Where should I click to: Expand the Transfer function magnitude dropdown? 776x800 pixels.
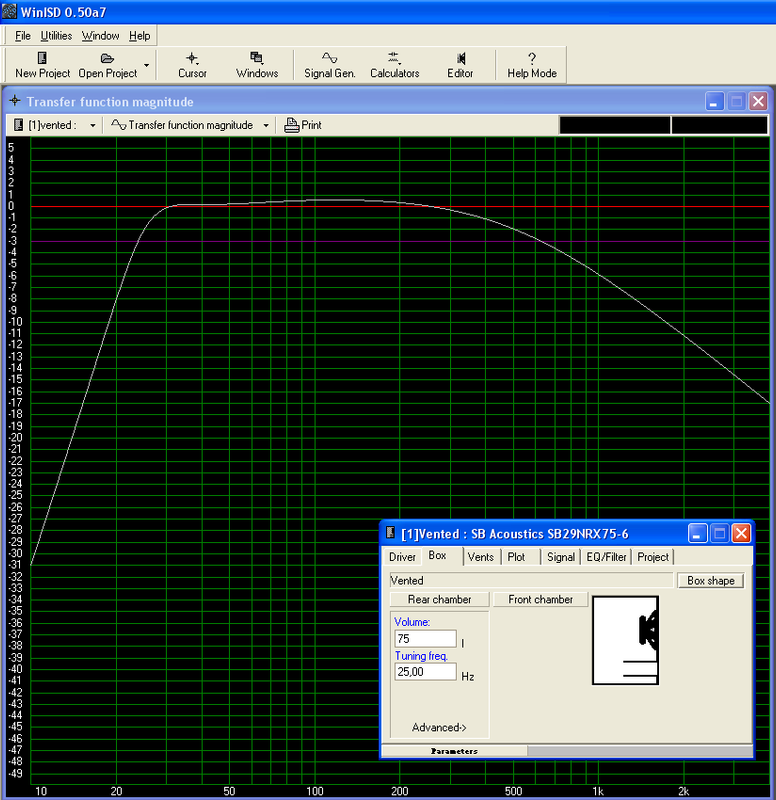266,126
